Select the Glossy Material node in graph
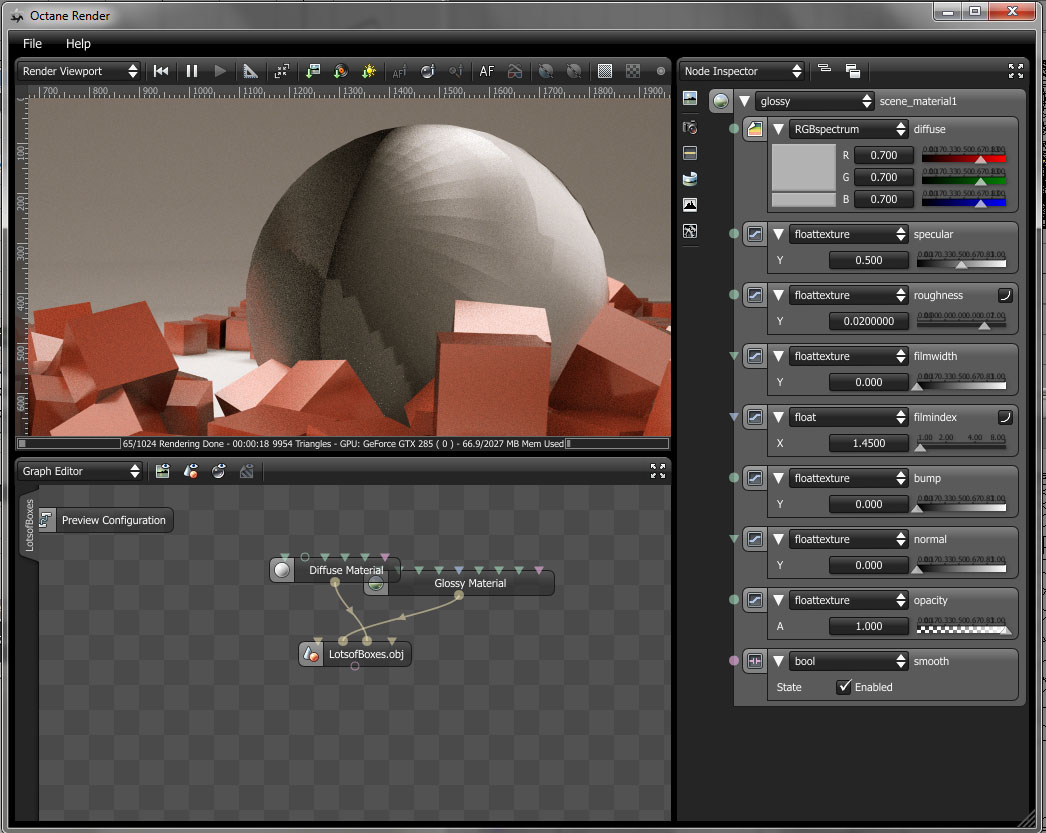 click(470, 583)
